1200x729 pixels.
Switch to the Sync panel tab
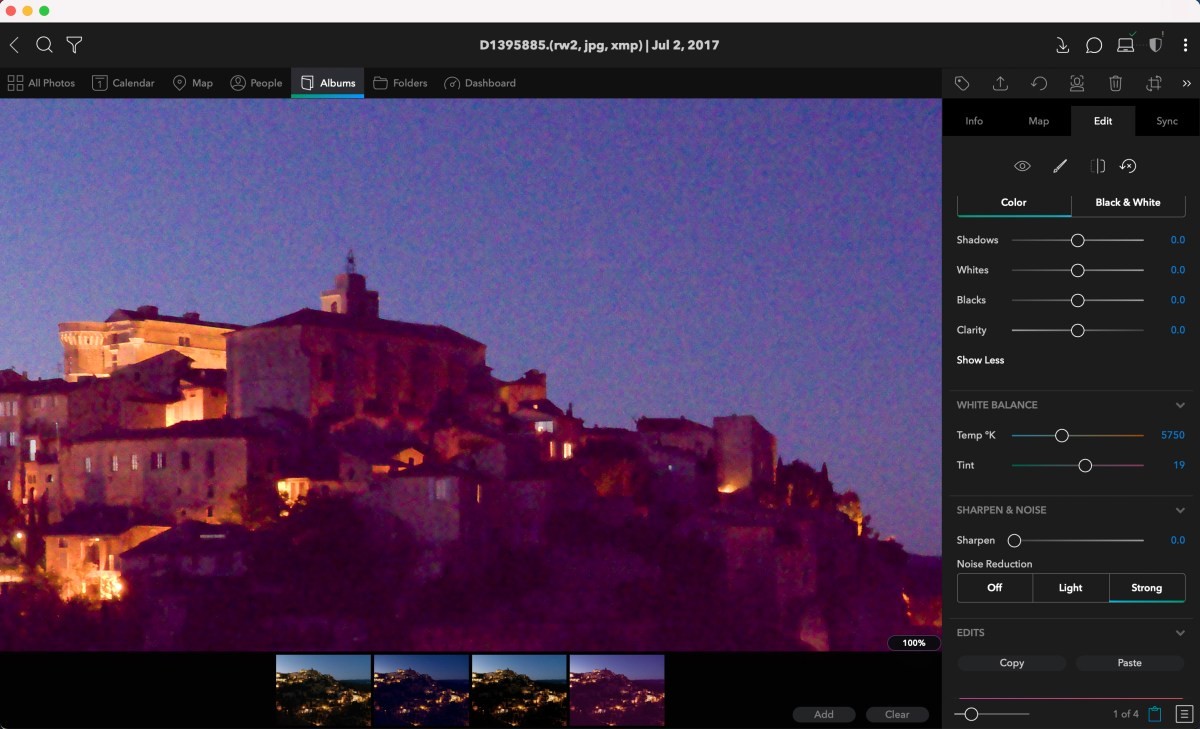pyautogui.click(x=1167, y=121)
